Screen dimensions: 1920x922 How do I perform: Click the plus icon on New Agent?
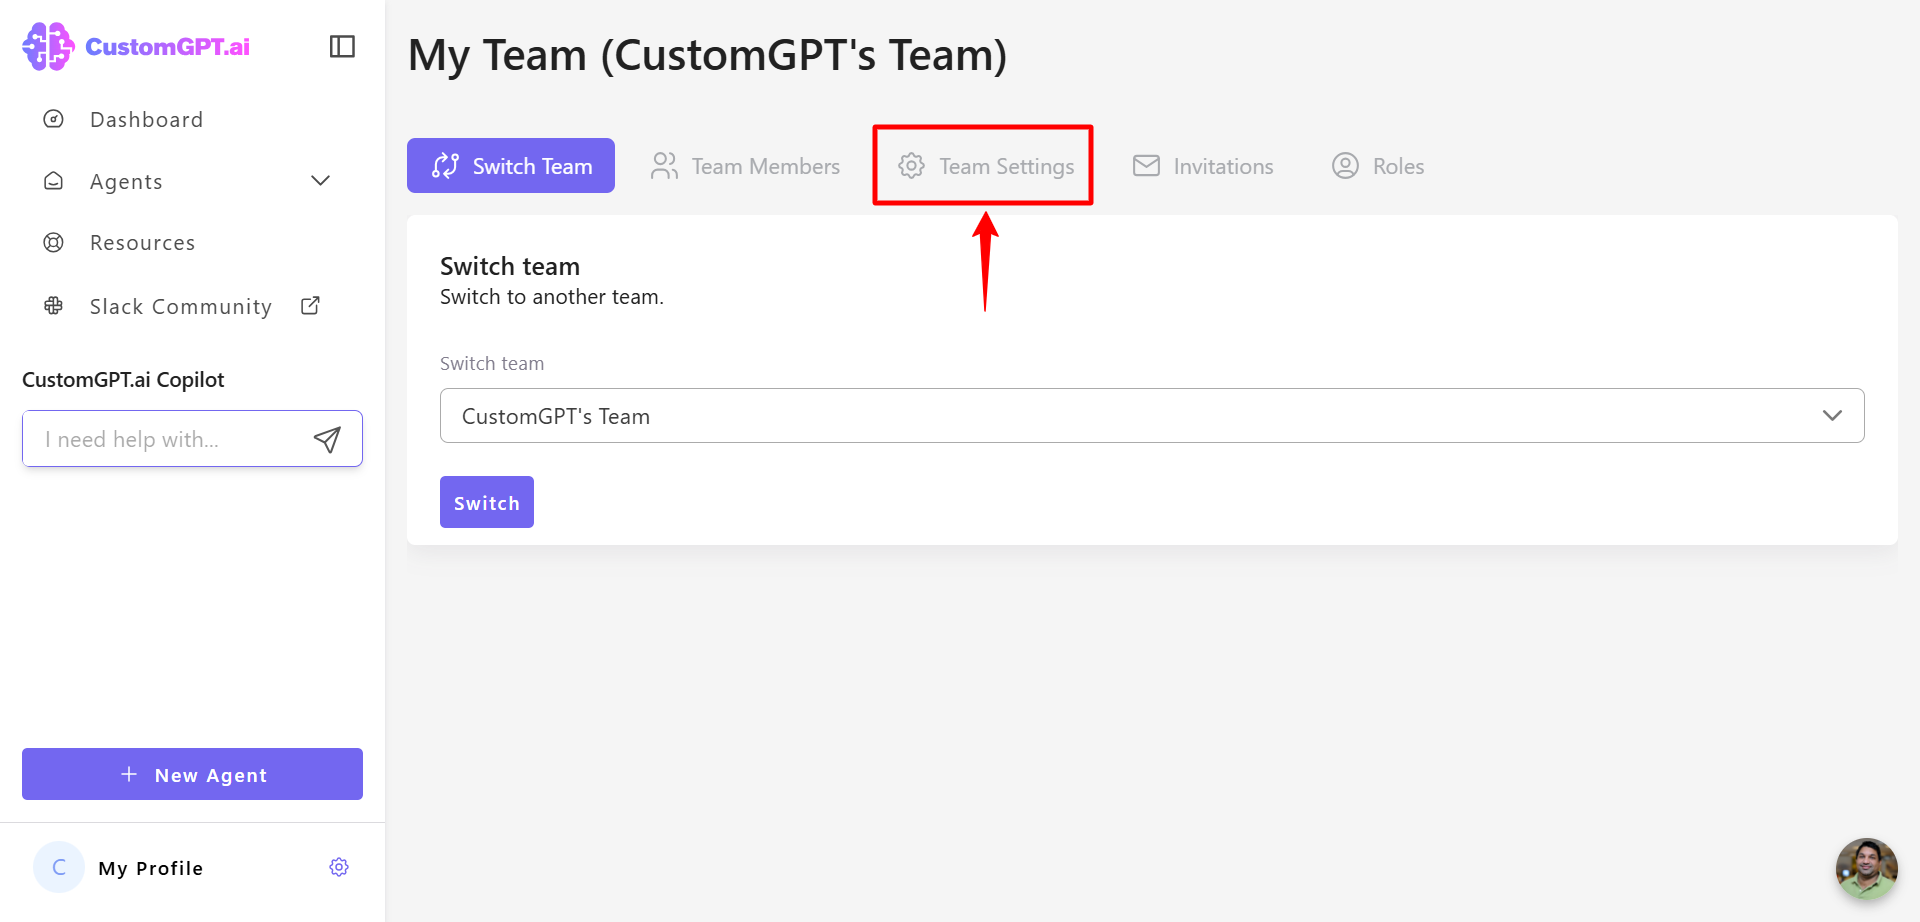[129, 774]
